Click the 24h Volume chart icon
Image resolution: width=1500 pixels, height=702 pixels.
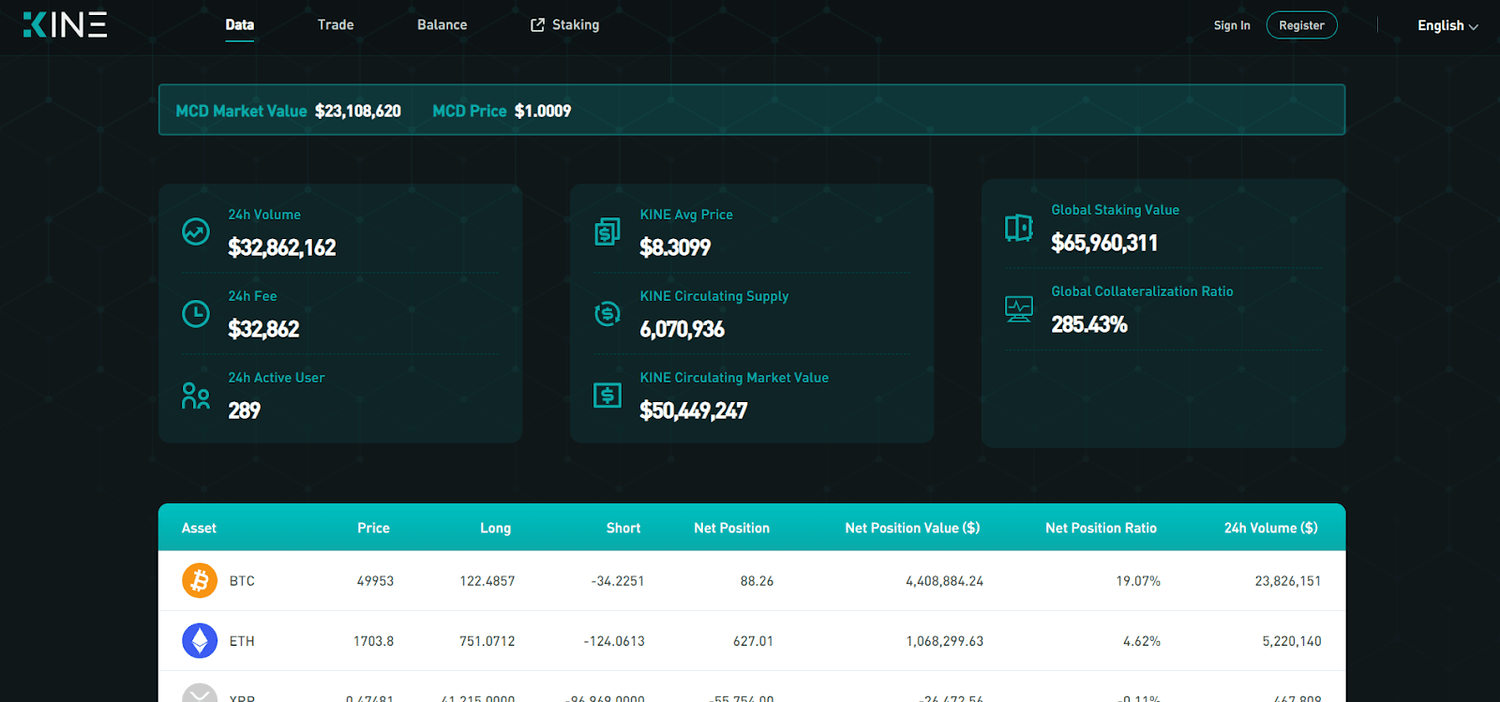click(196, 232)
